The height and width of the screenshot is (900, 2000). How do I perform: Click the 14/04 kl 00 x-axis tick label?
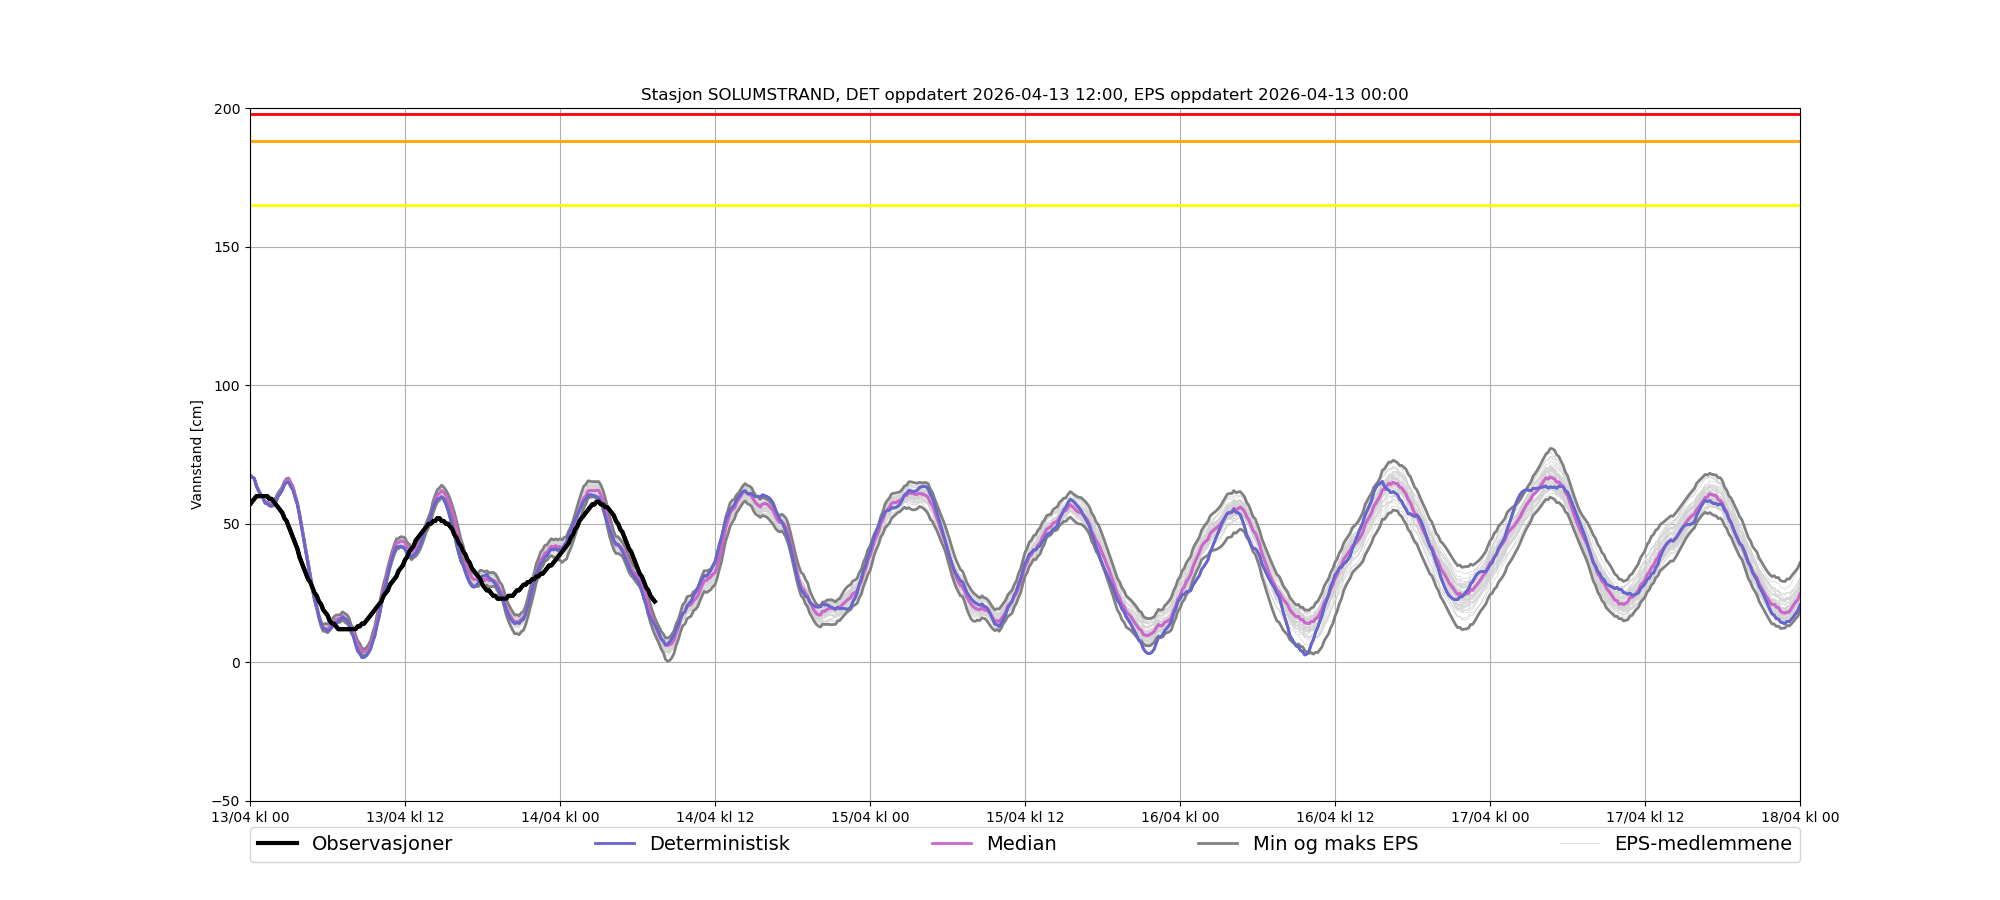pos(560,817)
